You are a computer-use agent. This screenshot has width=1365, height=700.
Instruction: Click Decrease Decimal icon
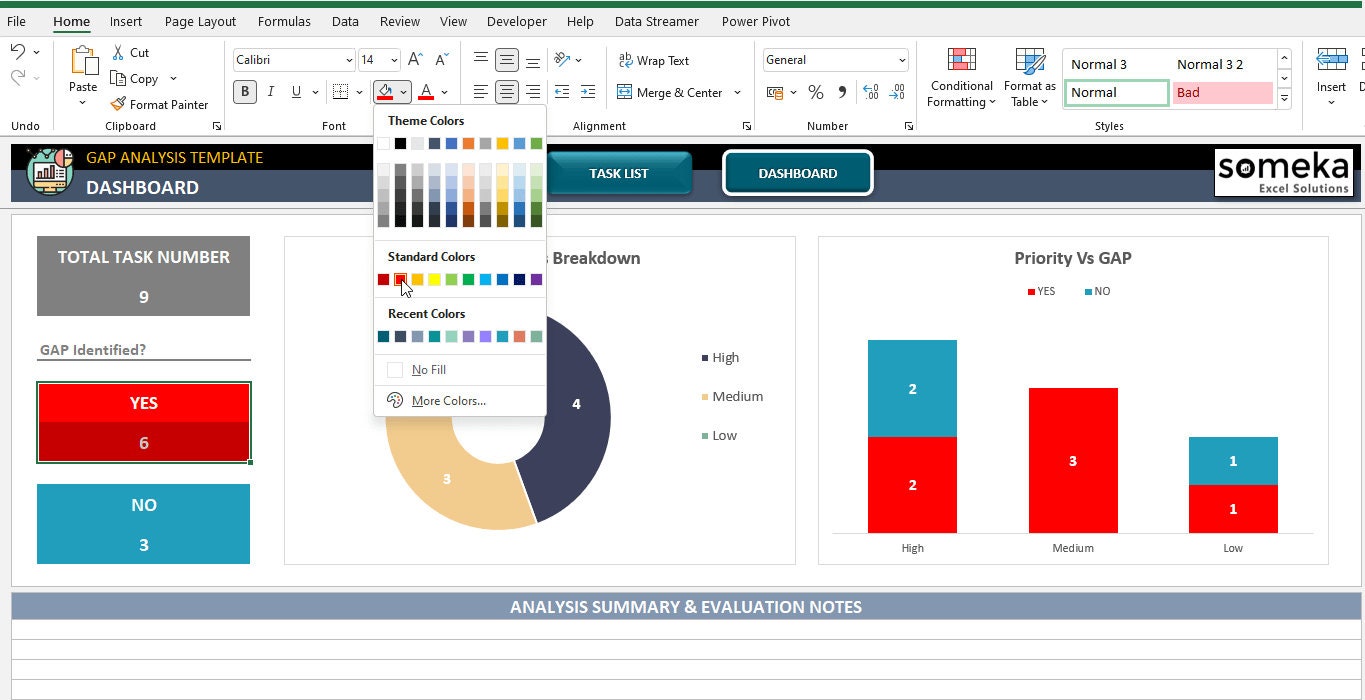[897, 92]
